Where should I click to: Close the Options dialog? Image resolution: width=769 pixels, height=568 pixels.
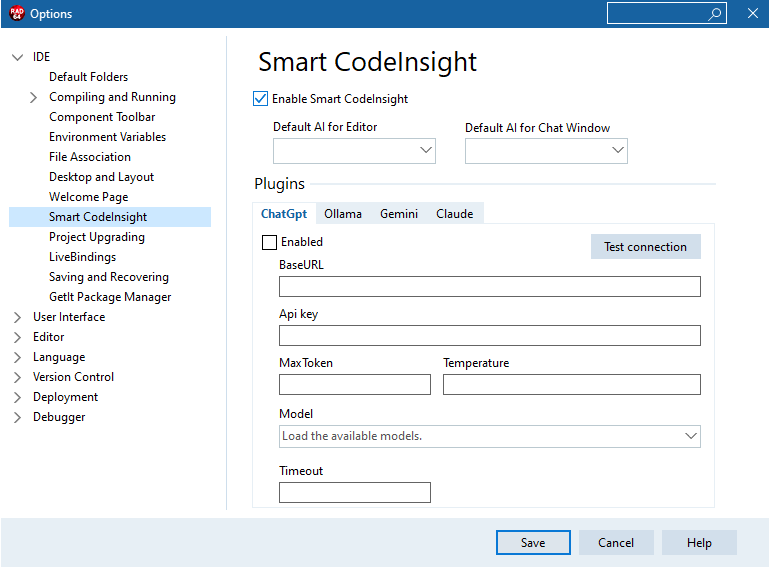[x=753, y=13]
